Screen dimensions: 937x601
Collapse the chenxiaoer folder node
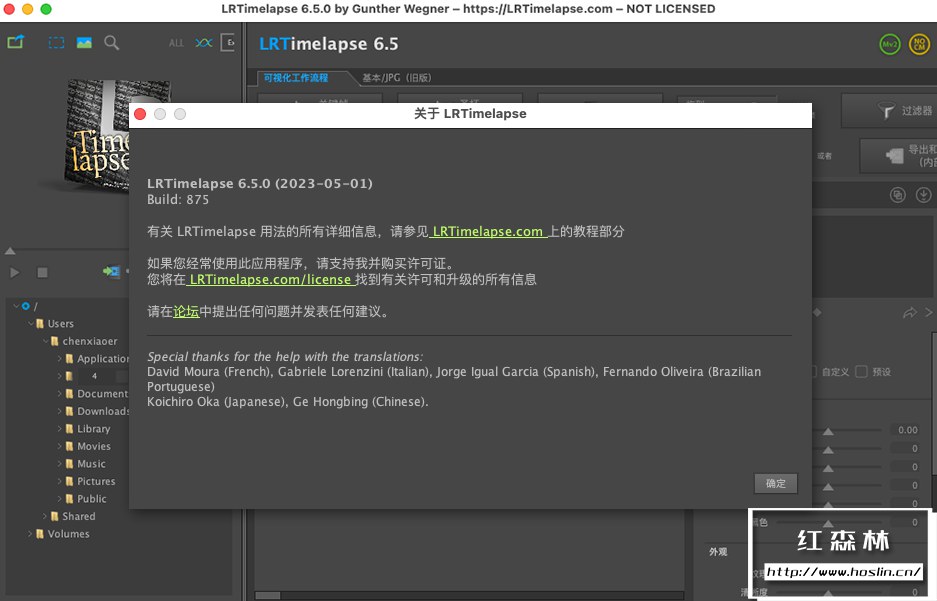point(46,341)
